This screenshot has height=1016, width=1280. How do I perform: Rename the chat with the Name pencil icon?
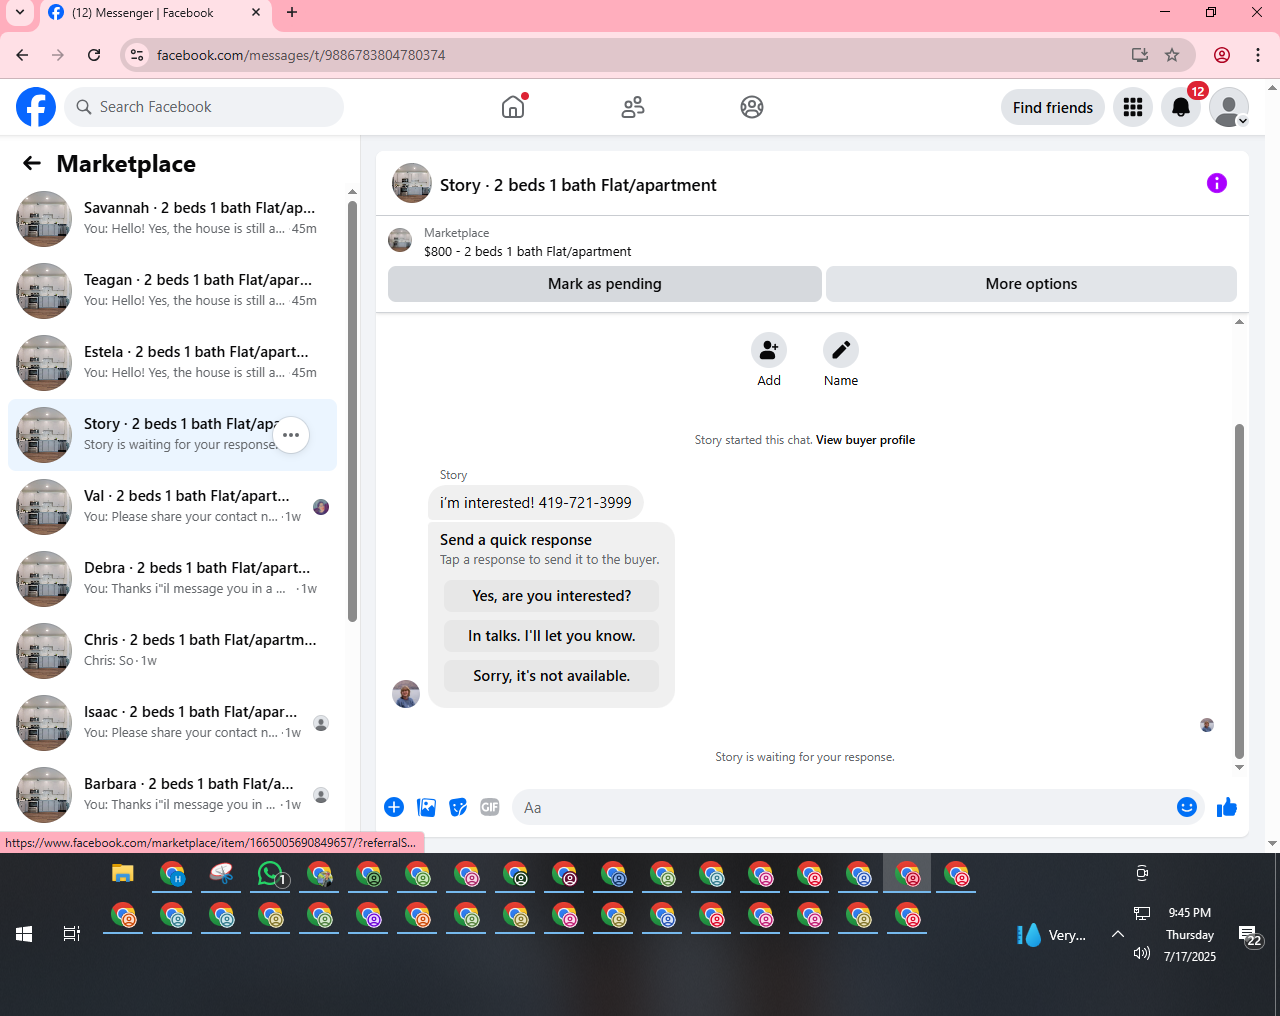click(x=841, y=350)
